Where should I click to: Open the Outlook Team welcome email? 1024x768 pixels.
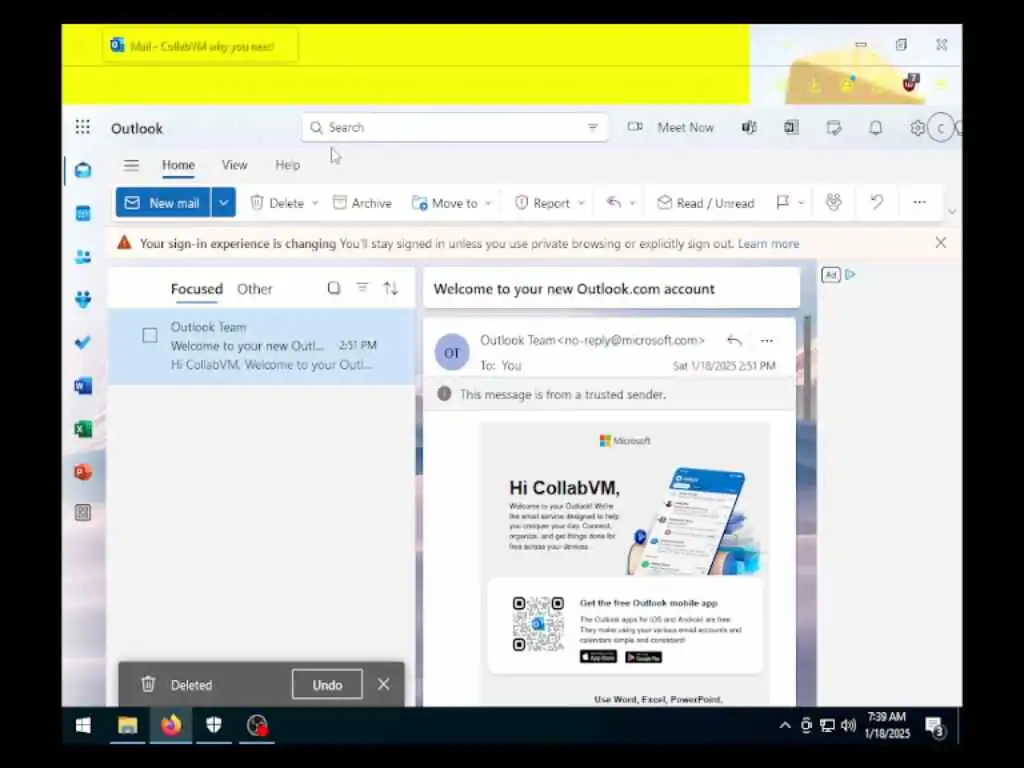coord(261,346)
